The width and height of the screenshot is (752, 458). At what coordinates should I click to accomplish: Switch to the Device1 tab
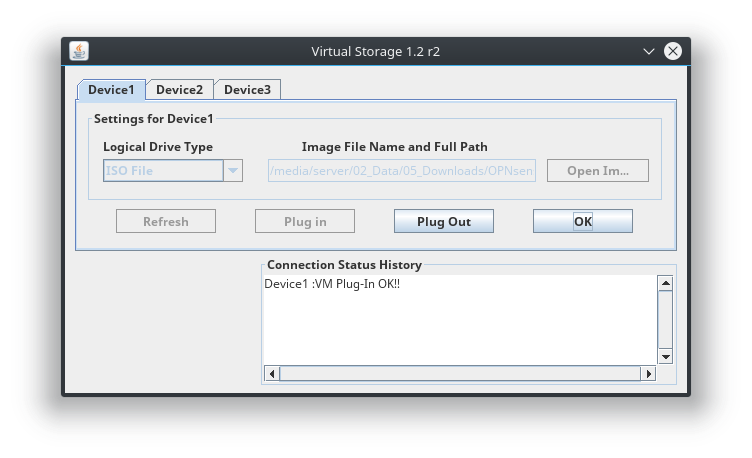111,90
